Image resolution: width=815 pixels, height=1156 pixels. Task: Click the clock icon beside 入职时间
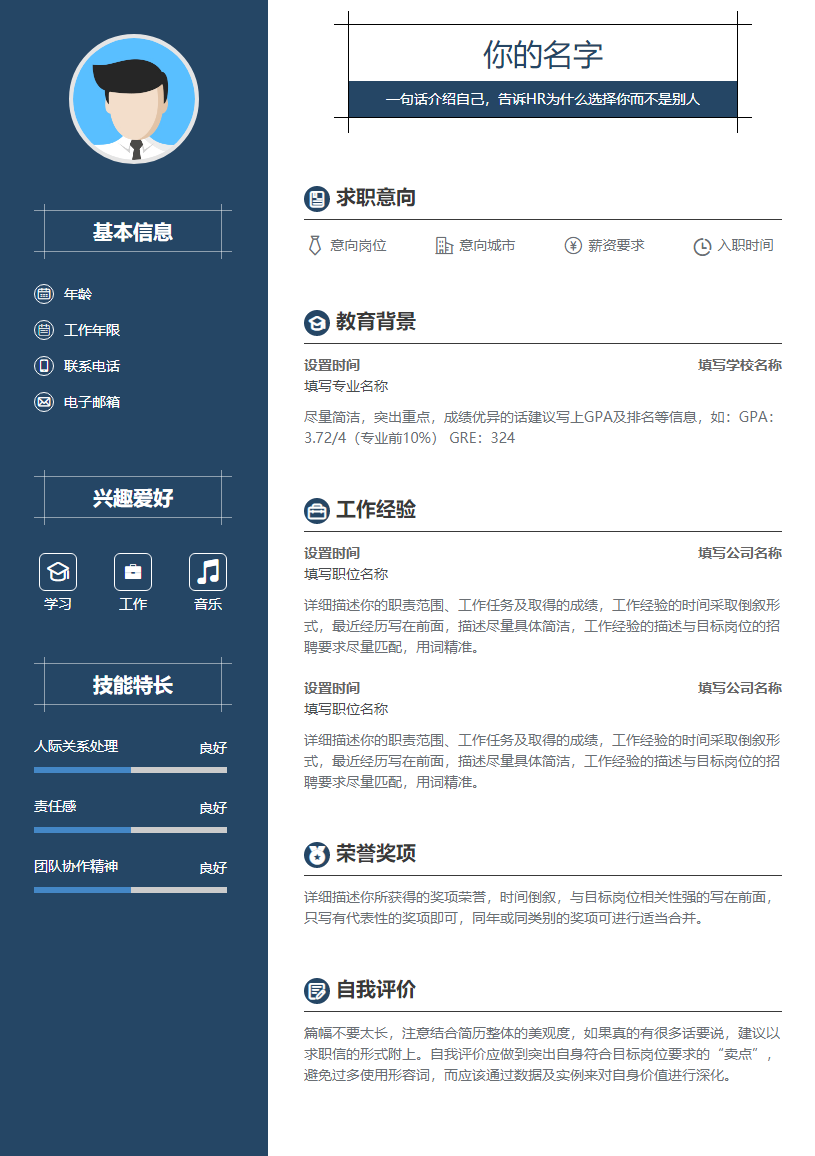(702, 246)
